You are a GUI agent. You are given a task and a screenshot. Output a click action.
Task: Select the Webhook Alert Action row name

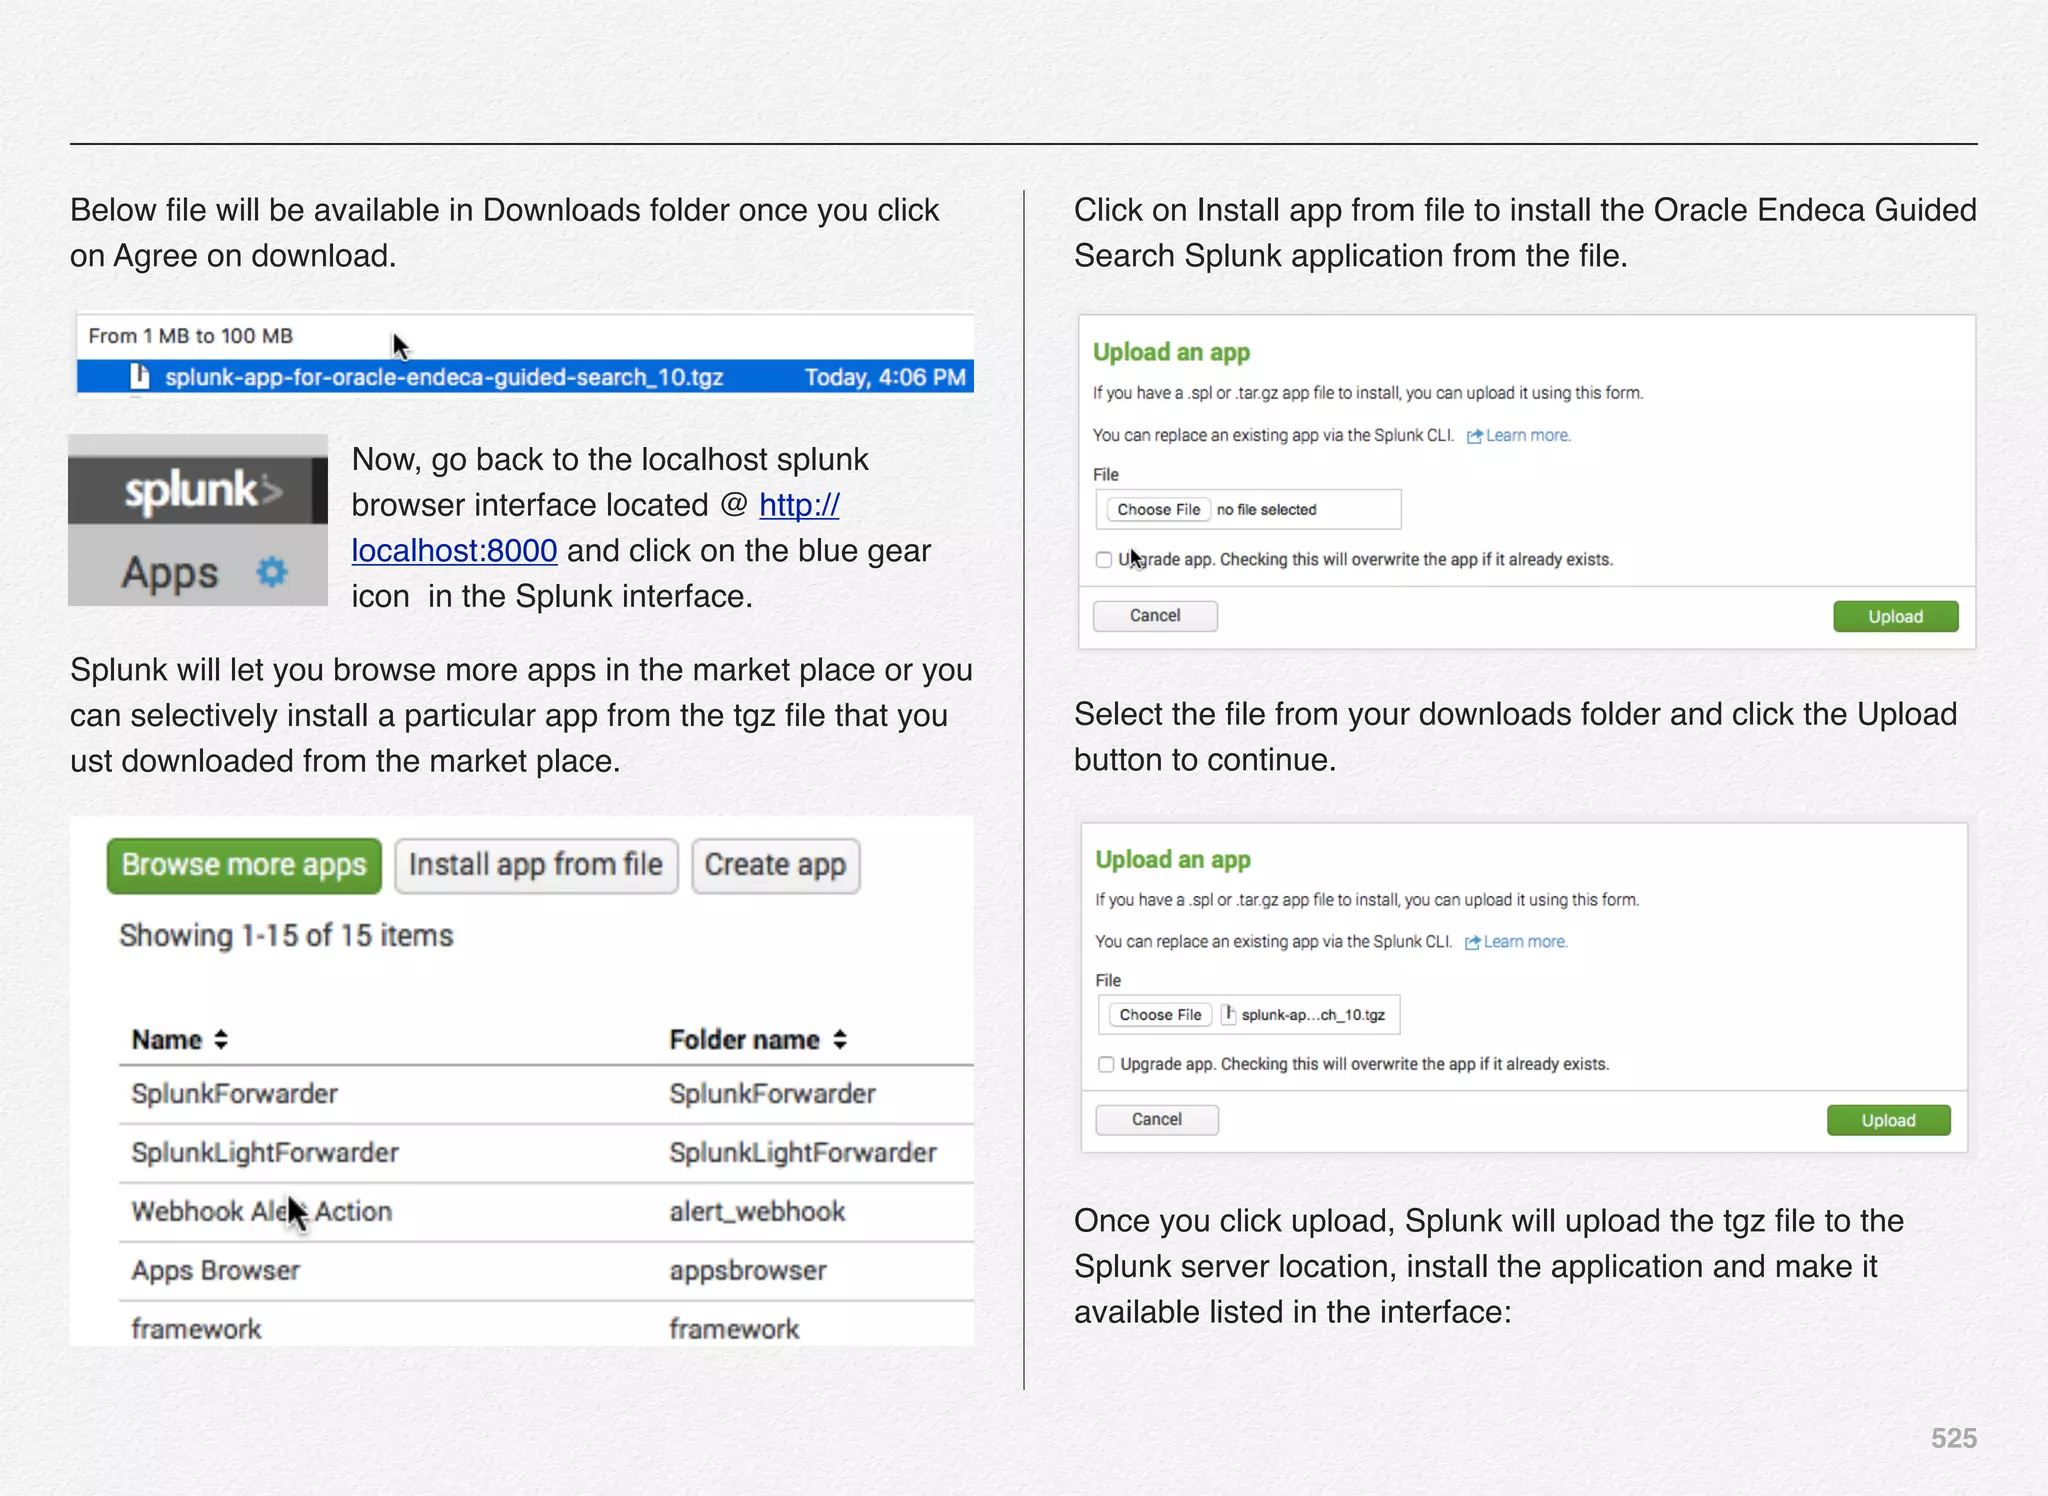[x=262, y=1212]
